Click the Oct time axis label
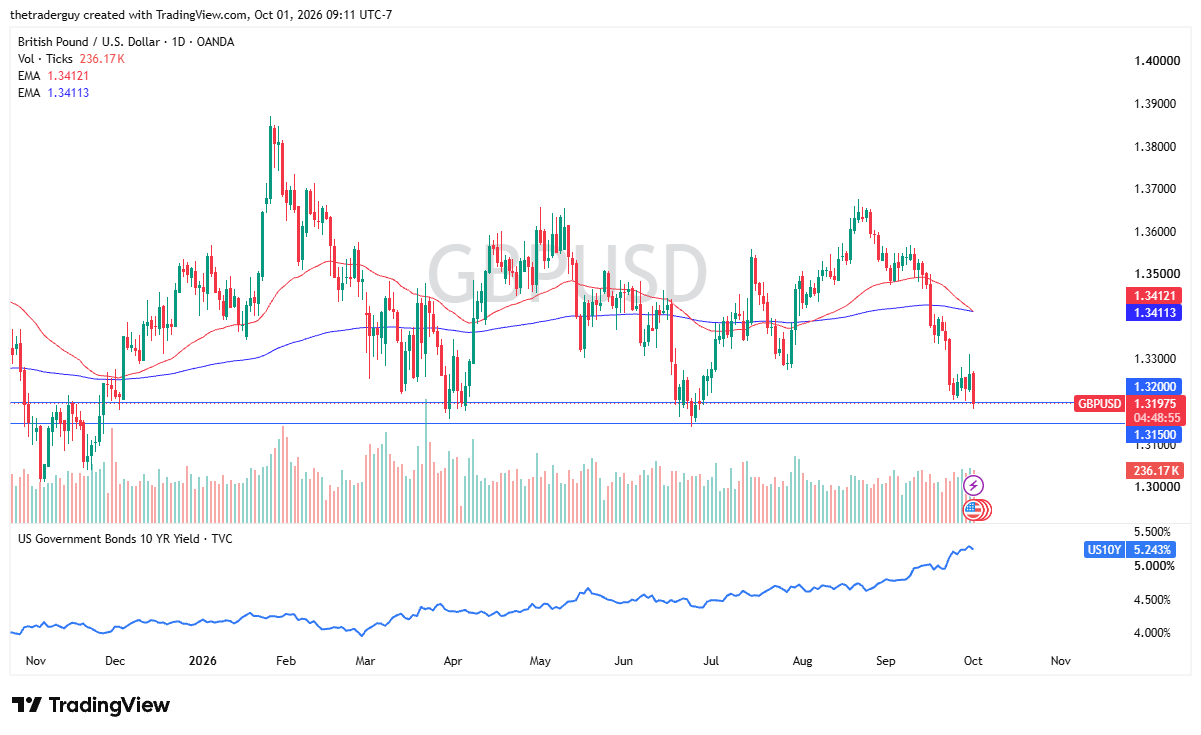Screen dimensions: 1201x735 pos(973,661)
